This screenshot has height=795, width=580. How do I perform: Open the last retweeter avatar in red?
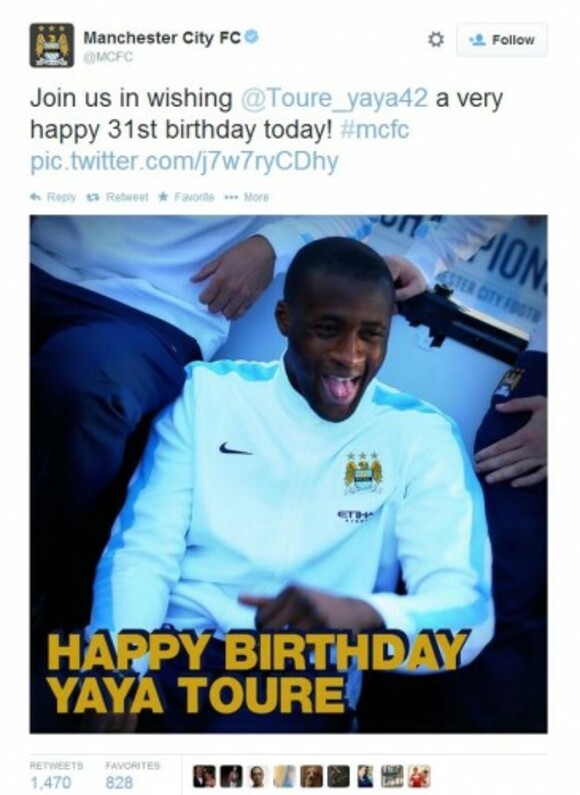coord(420,777)
